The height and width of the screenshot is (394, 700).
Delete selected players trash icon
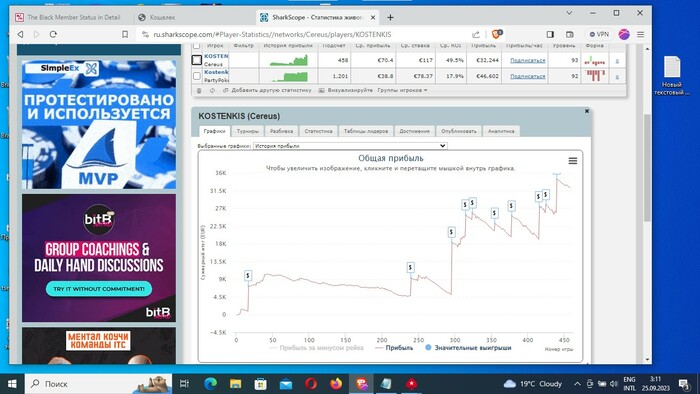(199, 90)
